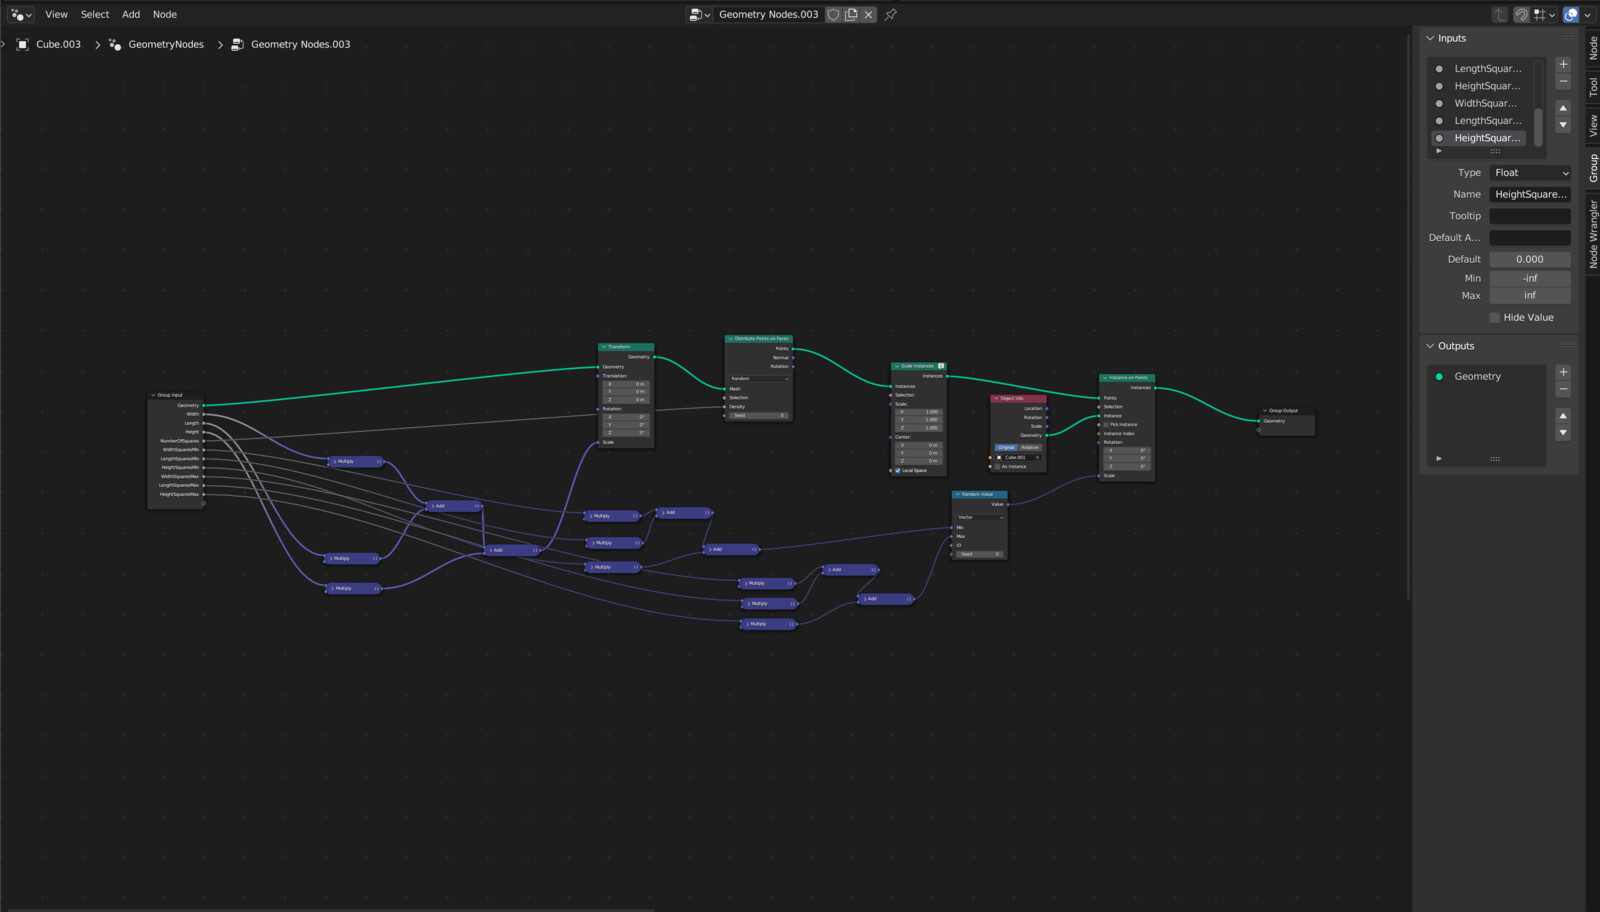Collapse the Transform node
The width and height of the screenshot is (1600, 912).
click(604, 347)
